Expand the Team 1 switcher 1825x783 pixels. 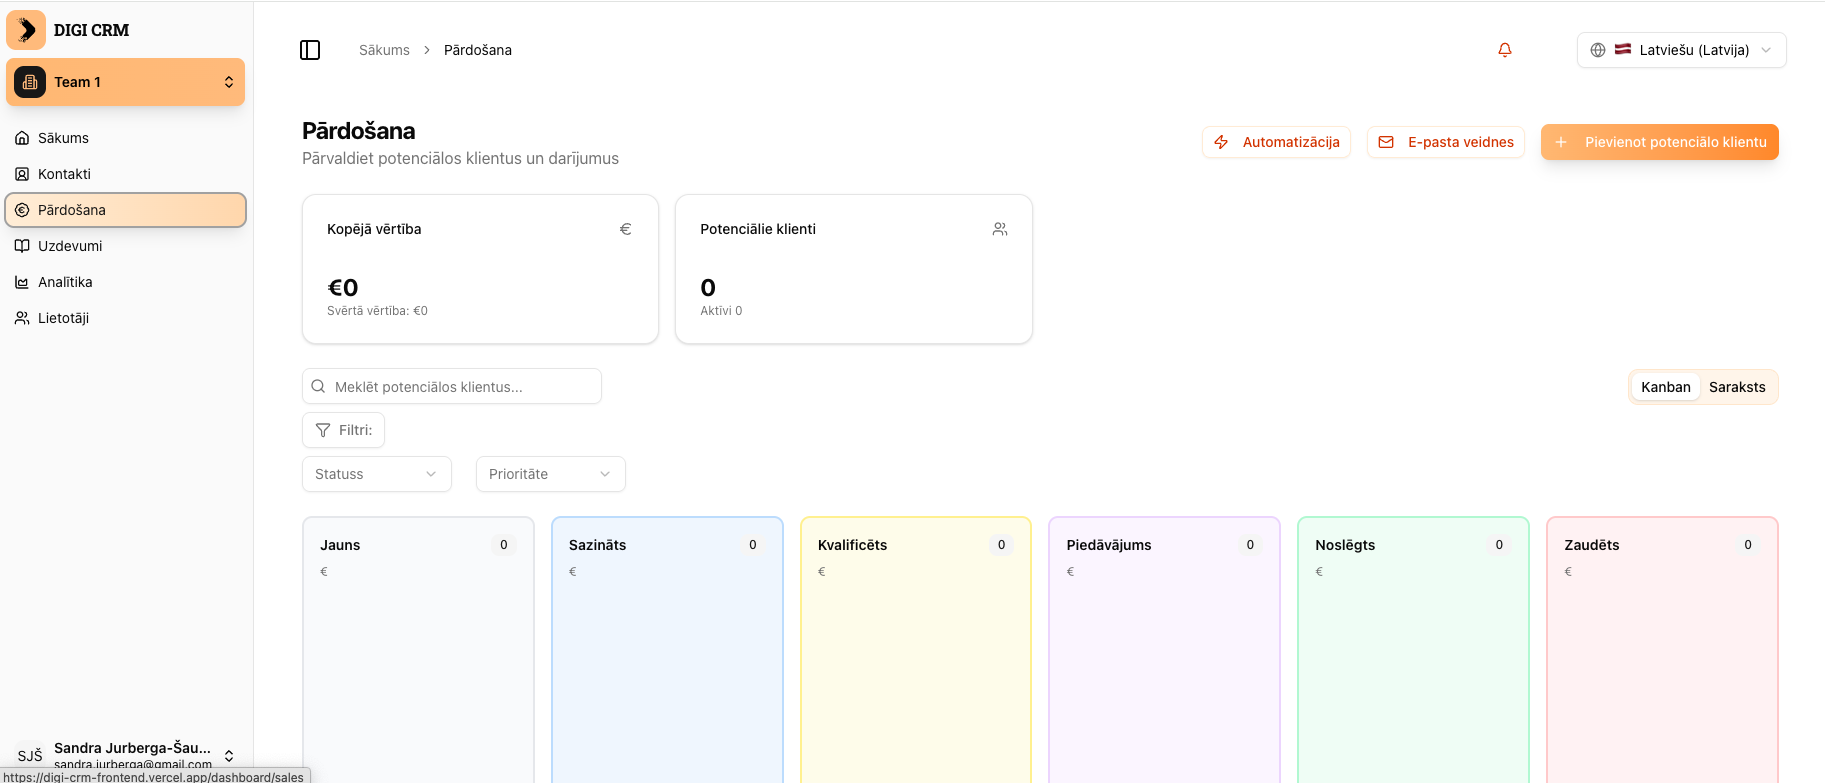tap(228, 82)
